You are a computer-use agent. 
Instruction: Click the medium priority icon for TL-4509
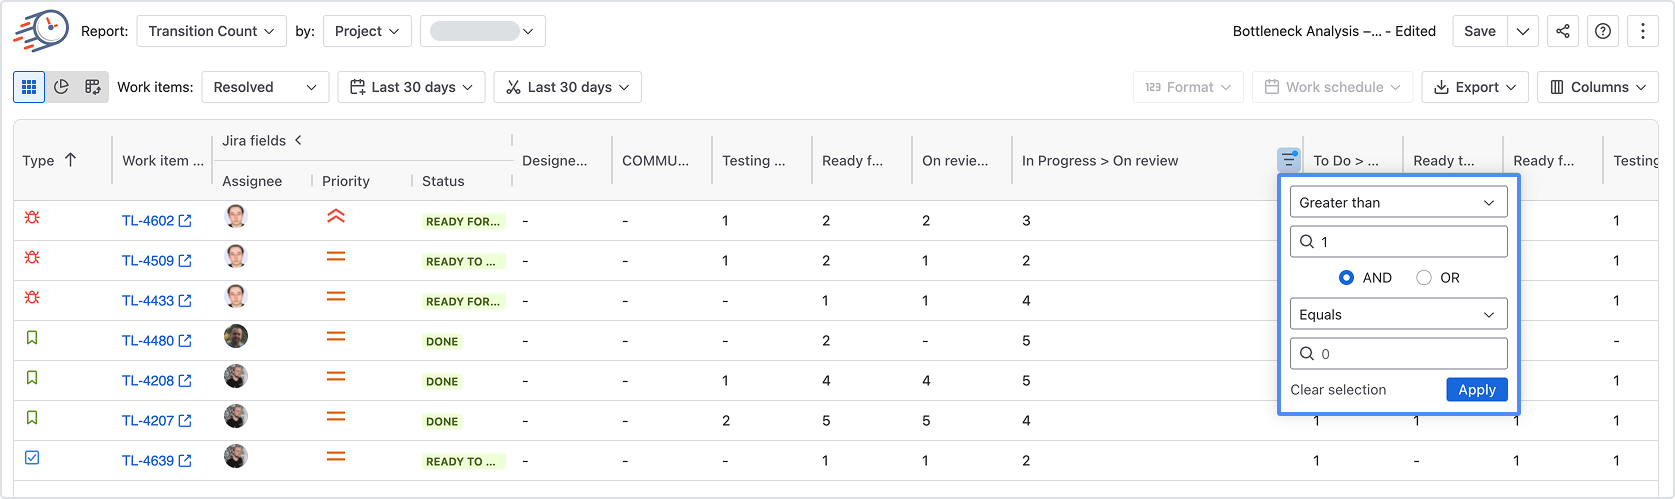(x=336, y=257)
